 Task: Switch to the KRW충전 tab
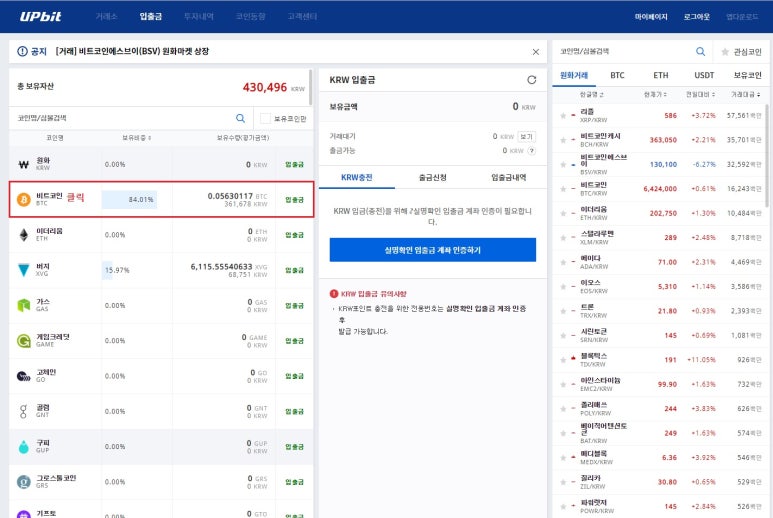pyautogui.click(x=356, y=177)
